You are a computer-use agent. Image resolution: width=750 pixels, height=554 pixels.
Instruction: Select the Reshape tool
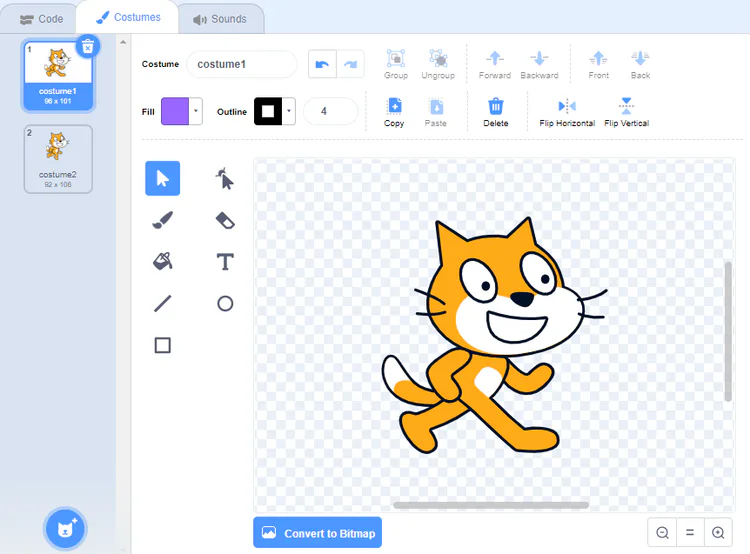coord(224,178)
